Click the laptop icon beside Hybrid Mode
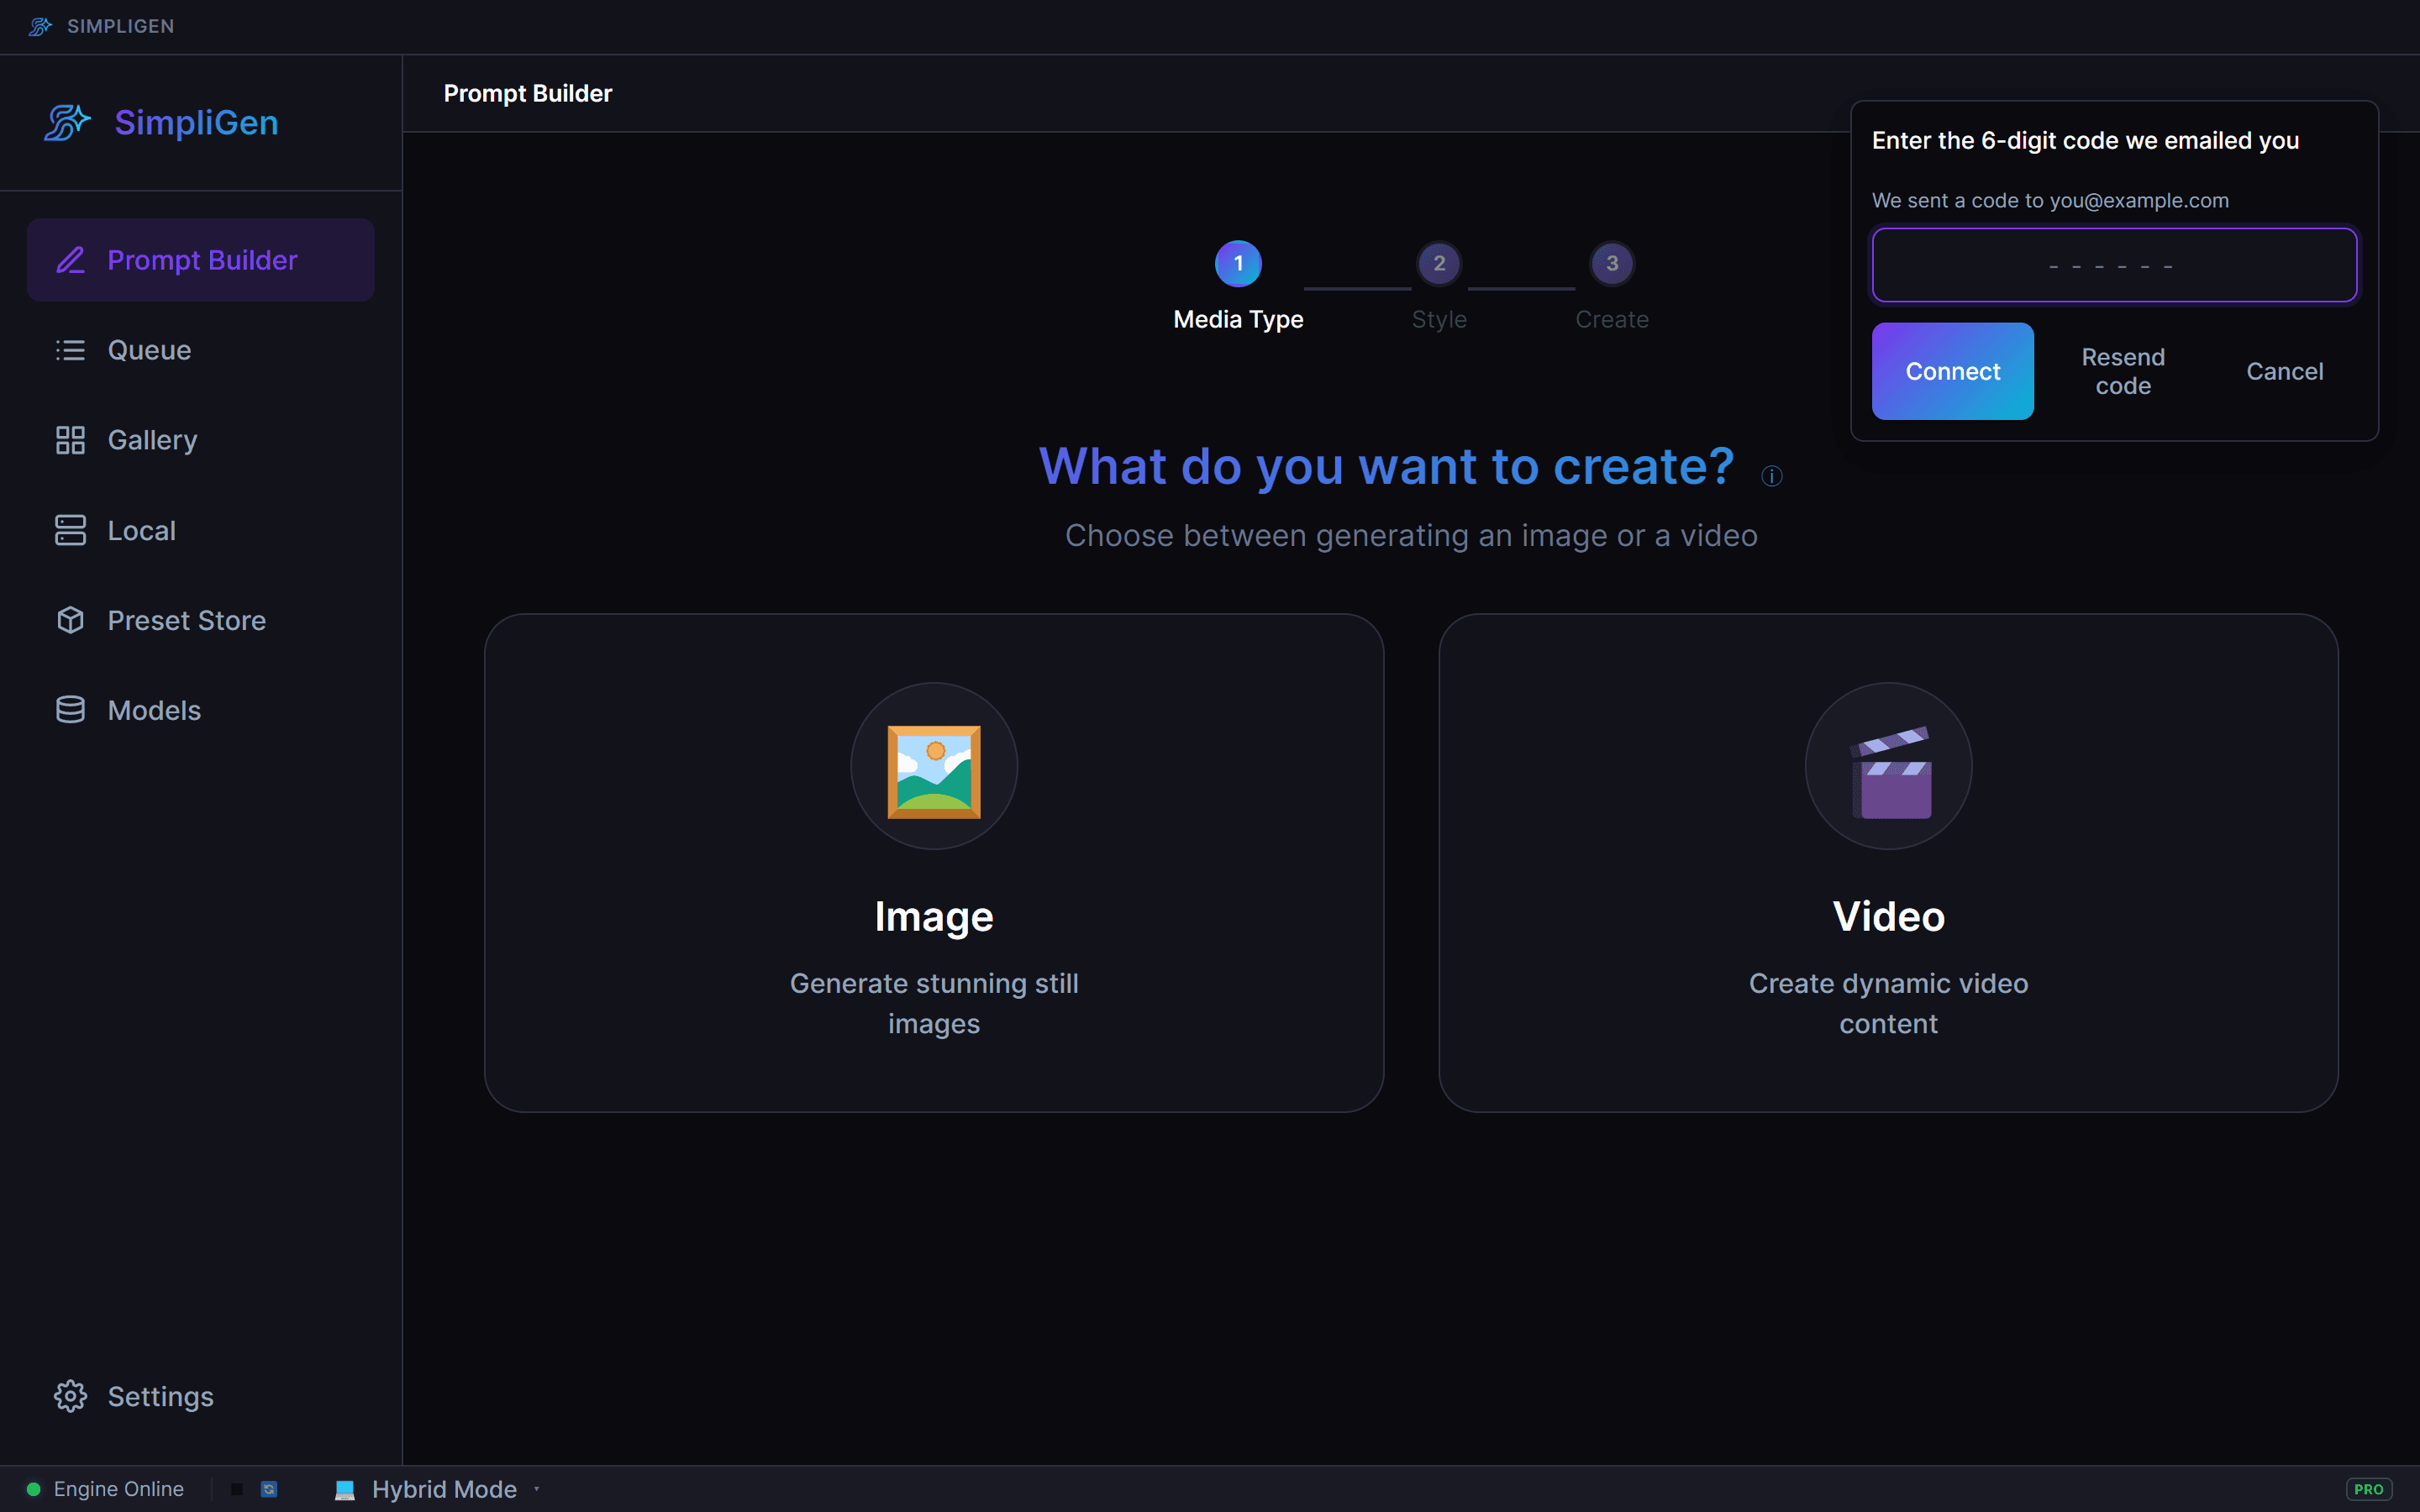The width and height of the screenshot is (2420, 1512). tap(345, 1490)
